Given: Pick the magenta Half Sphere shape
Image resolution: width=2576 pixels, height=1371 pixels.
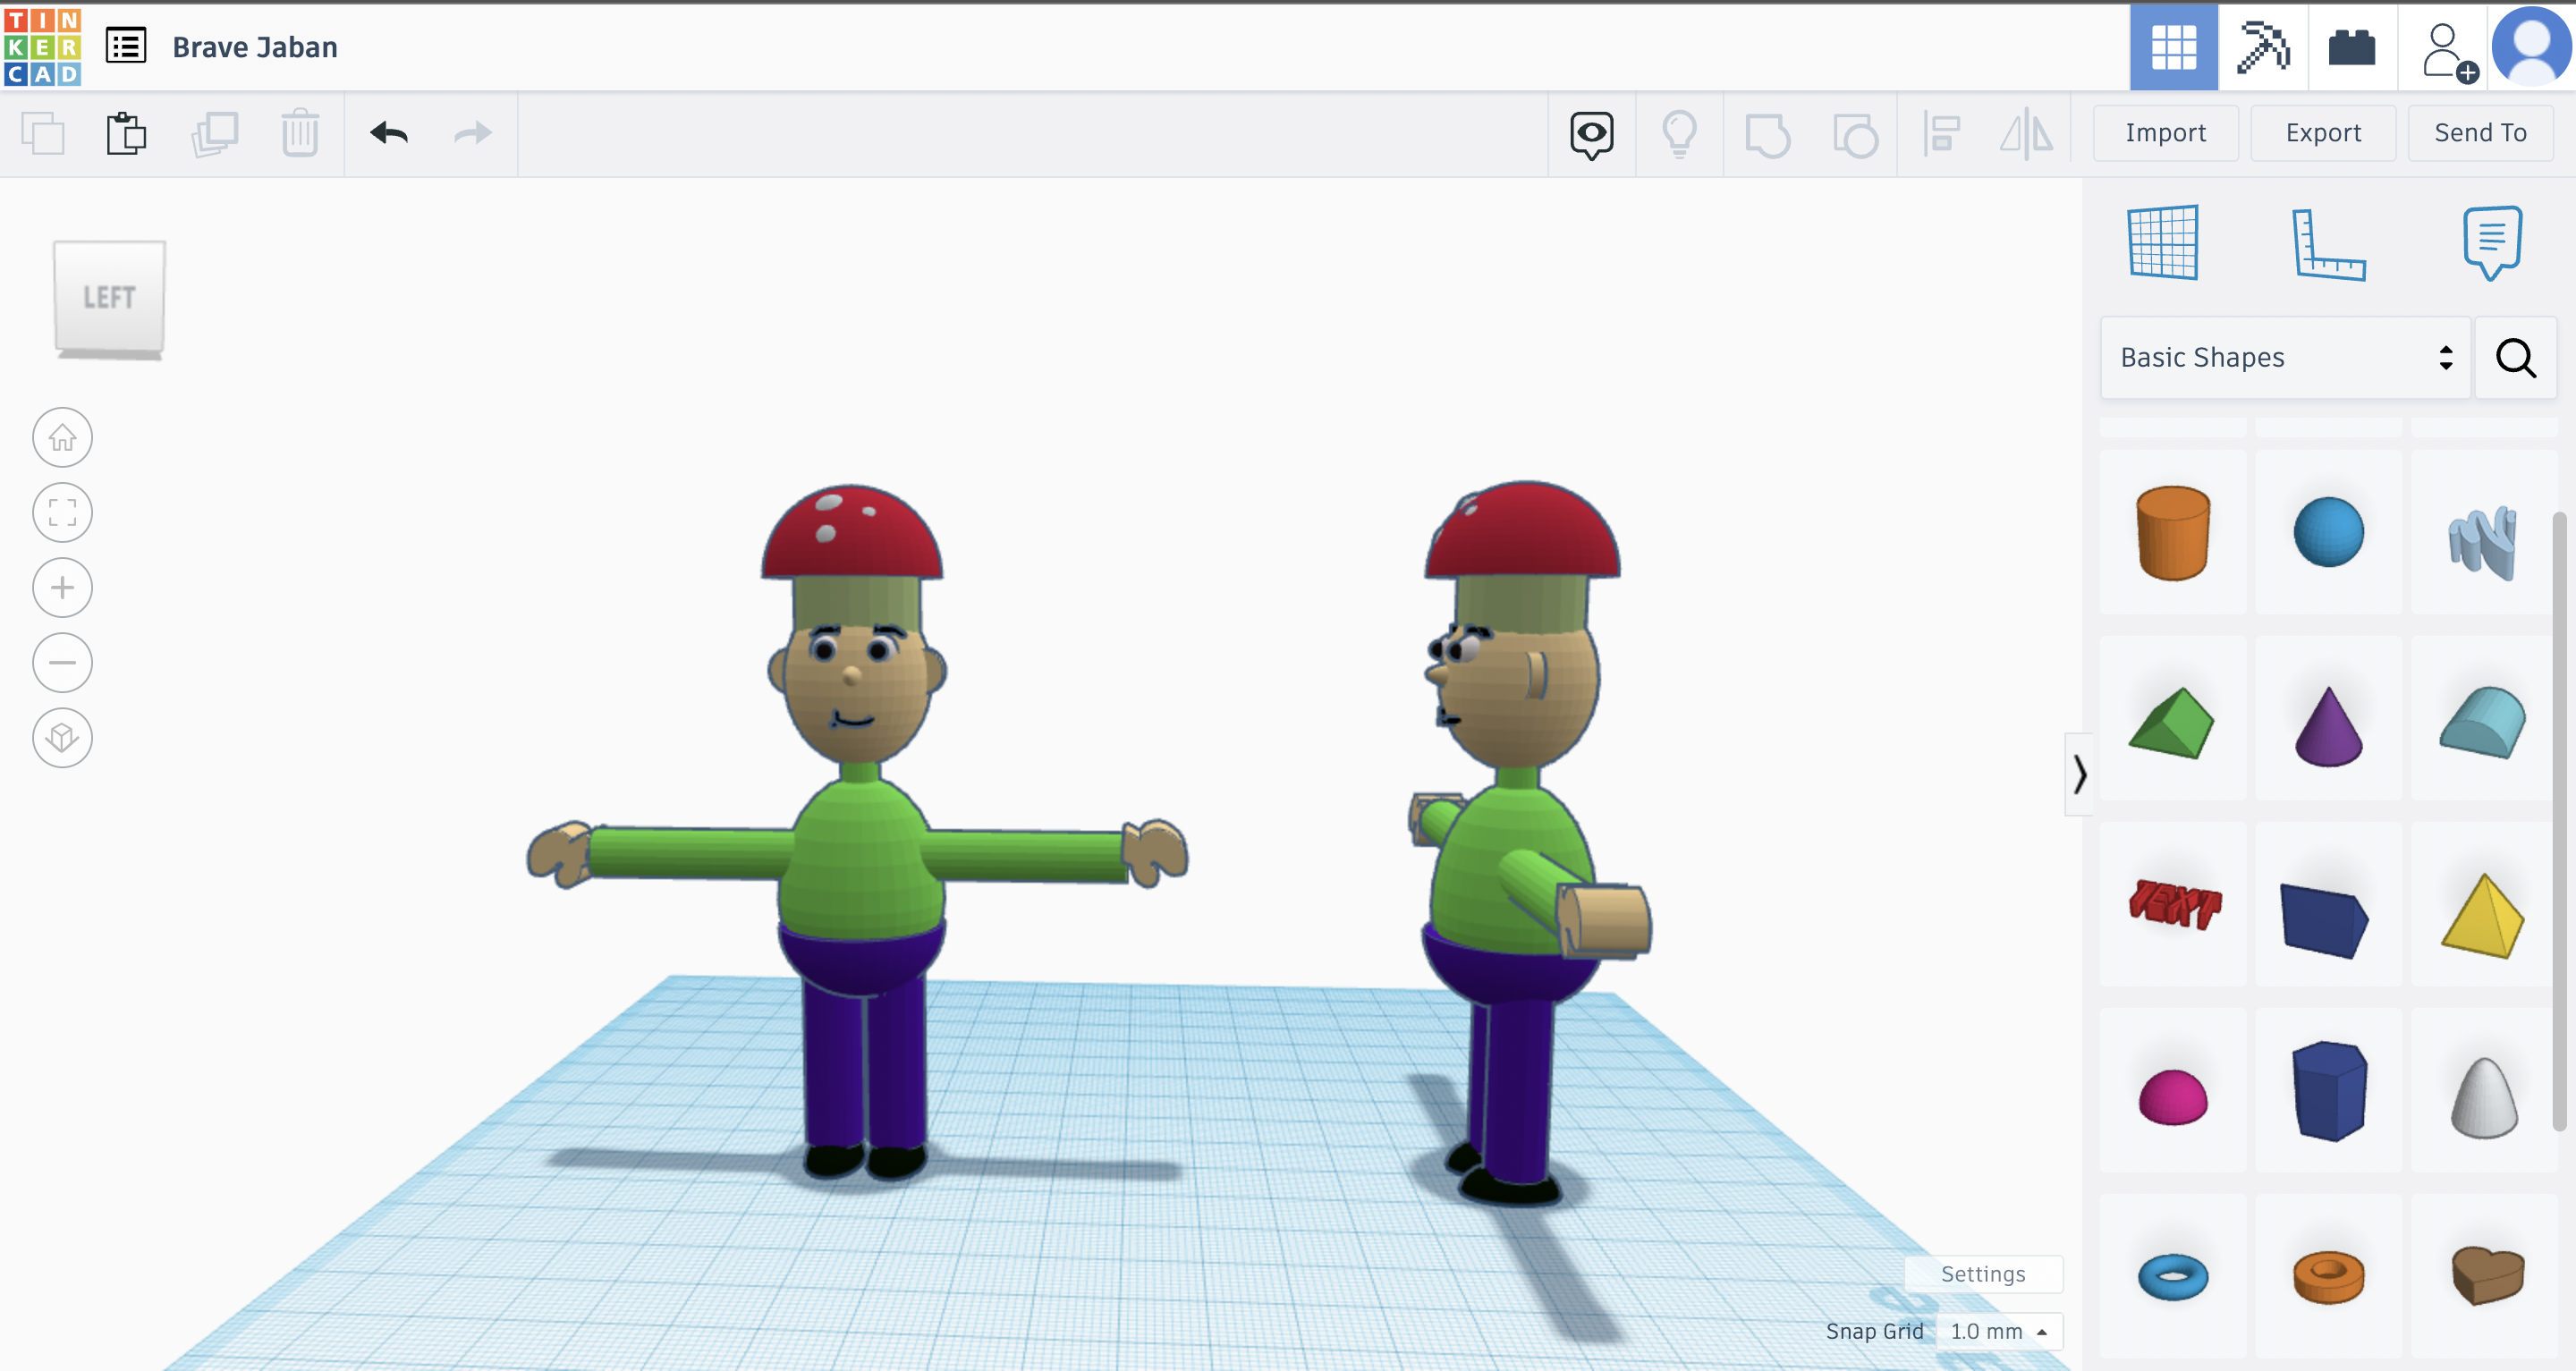Looking at the screenshot, I should [x=2172, y=1091].
